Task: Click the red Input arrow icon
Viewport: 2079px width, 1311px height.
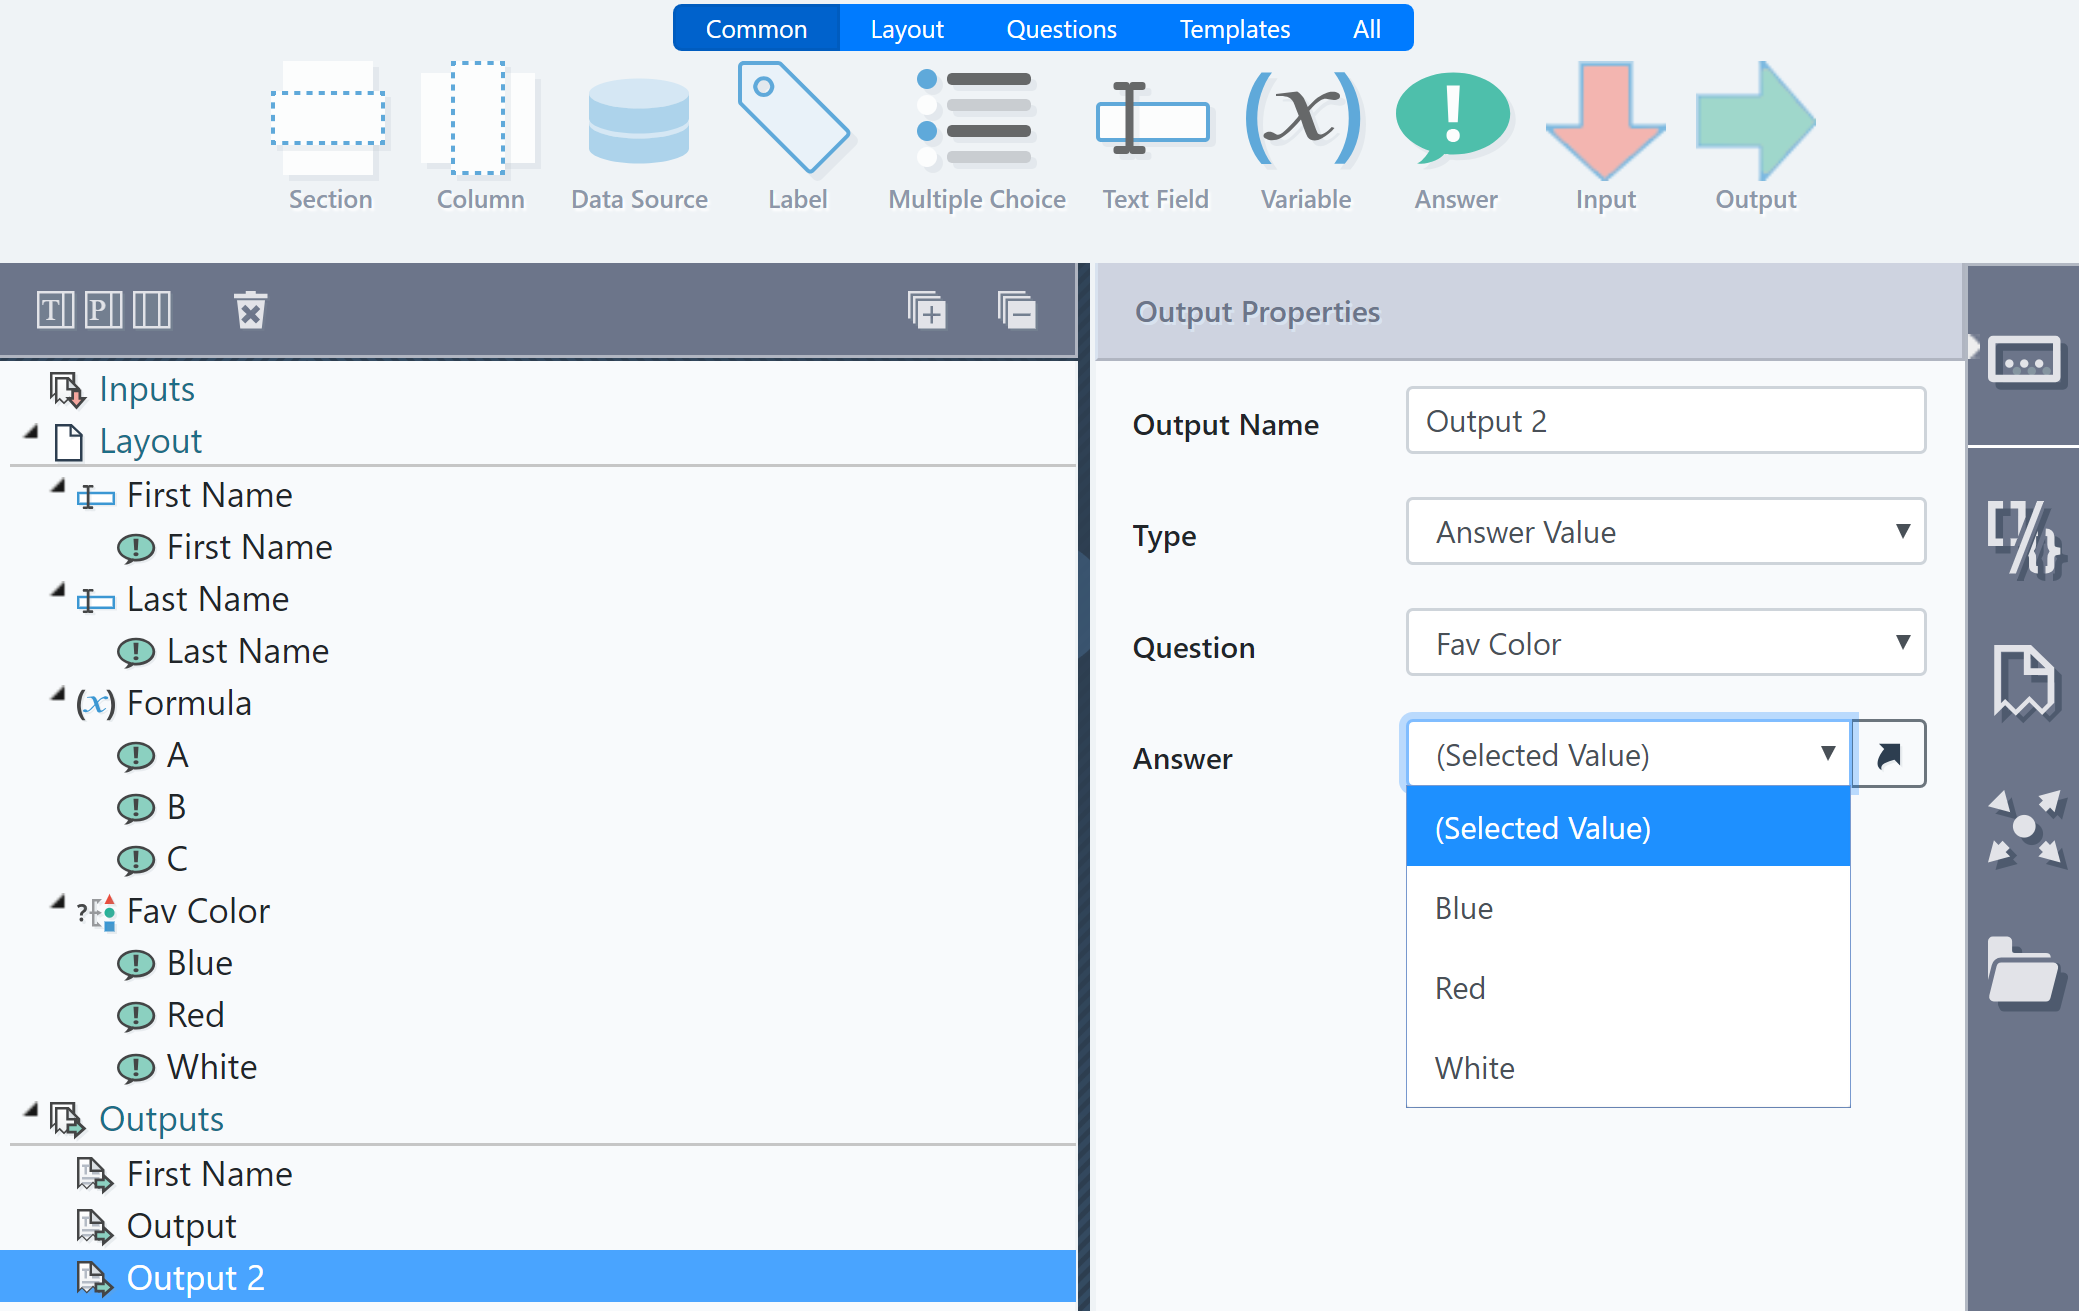Action: tap(1605, 119)
